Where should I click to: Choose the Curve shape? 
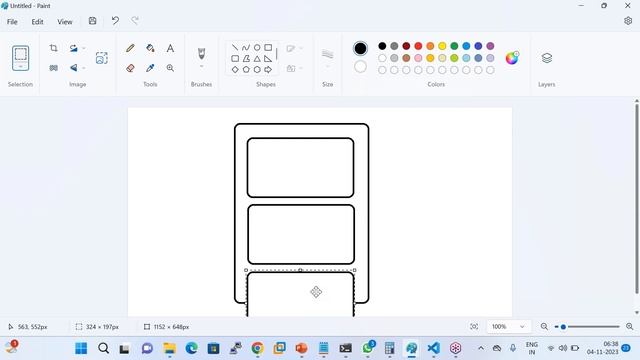point(246,48)
